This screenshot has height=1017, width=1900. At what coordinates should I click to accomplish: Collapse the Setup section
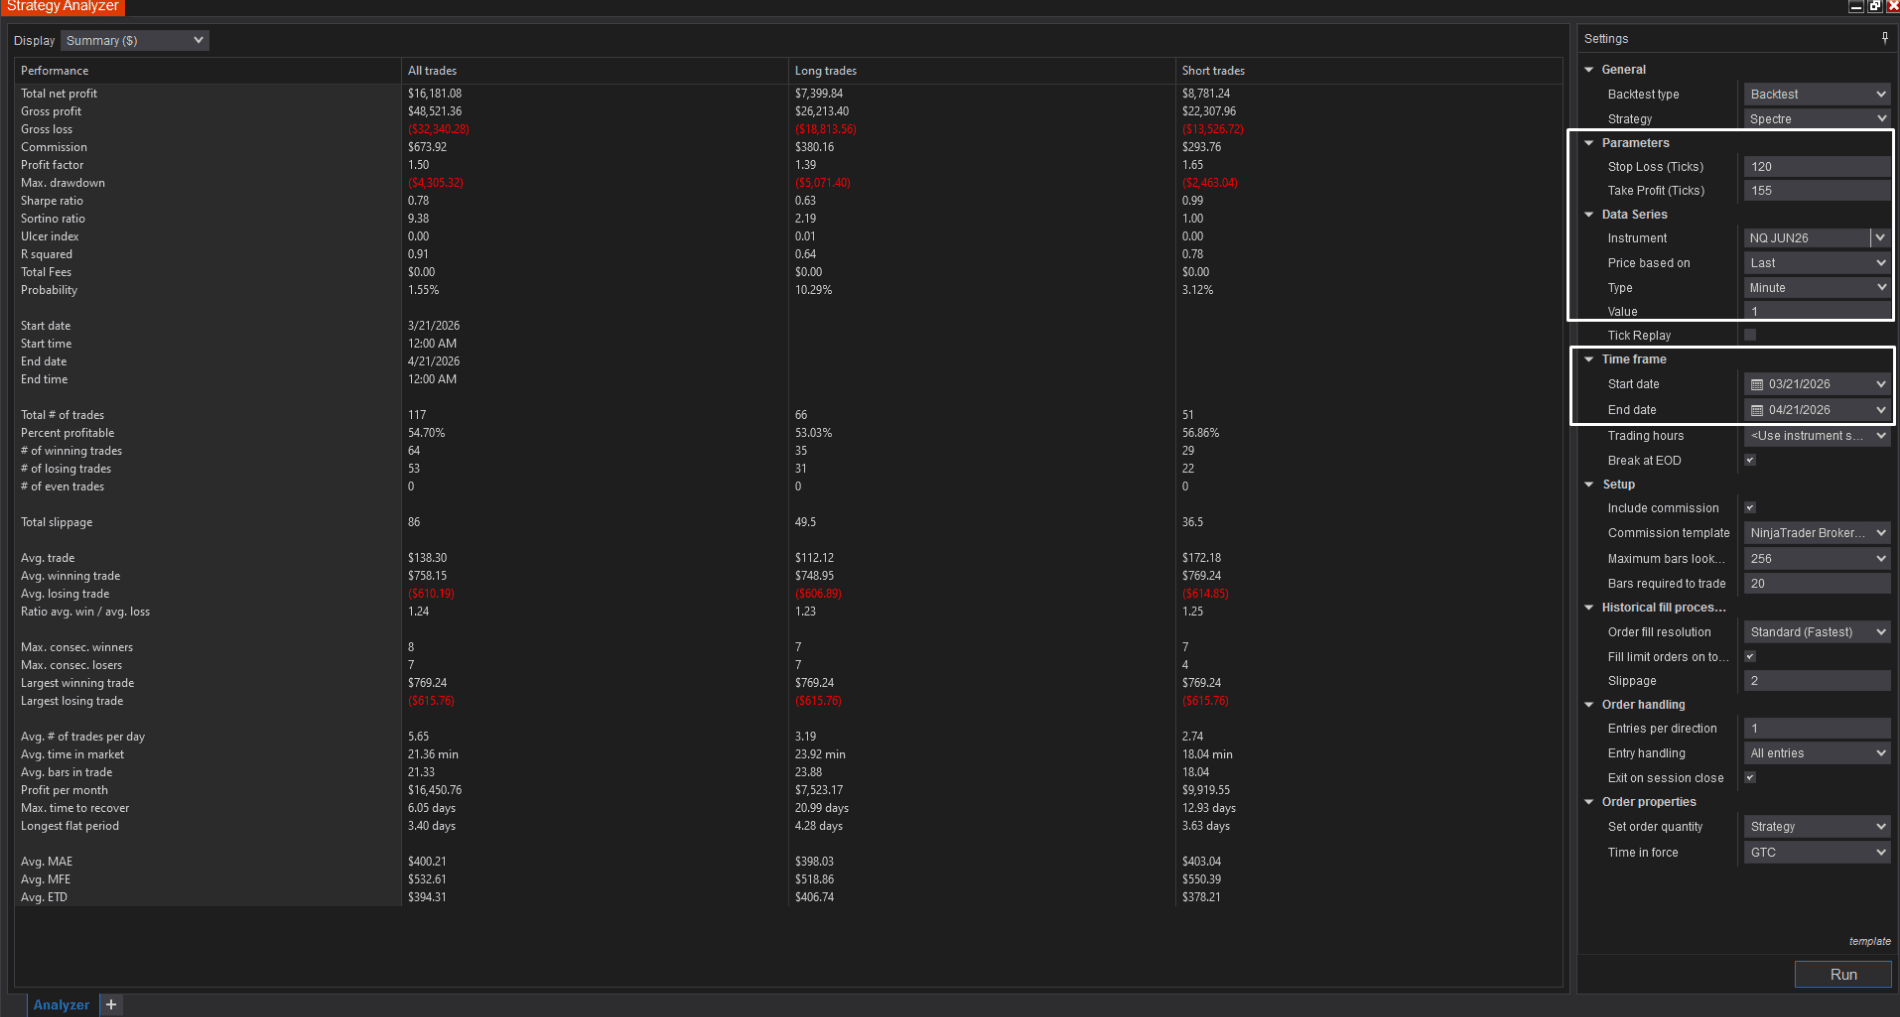point(1589,484)
